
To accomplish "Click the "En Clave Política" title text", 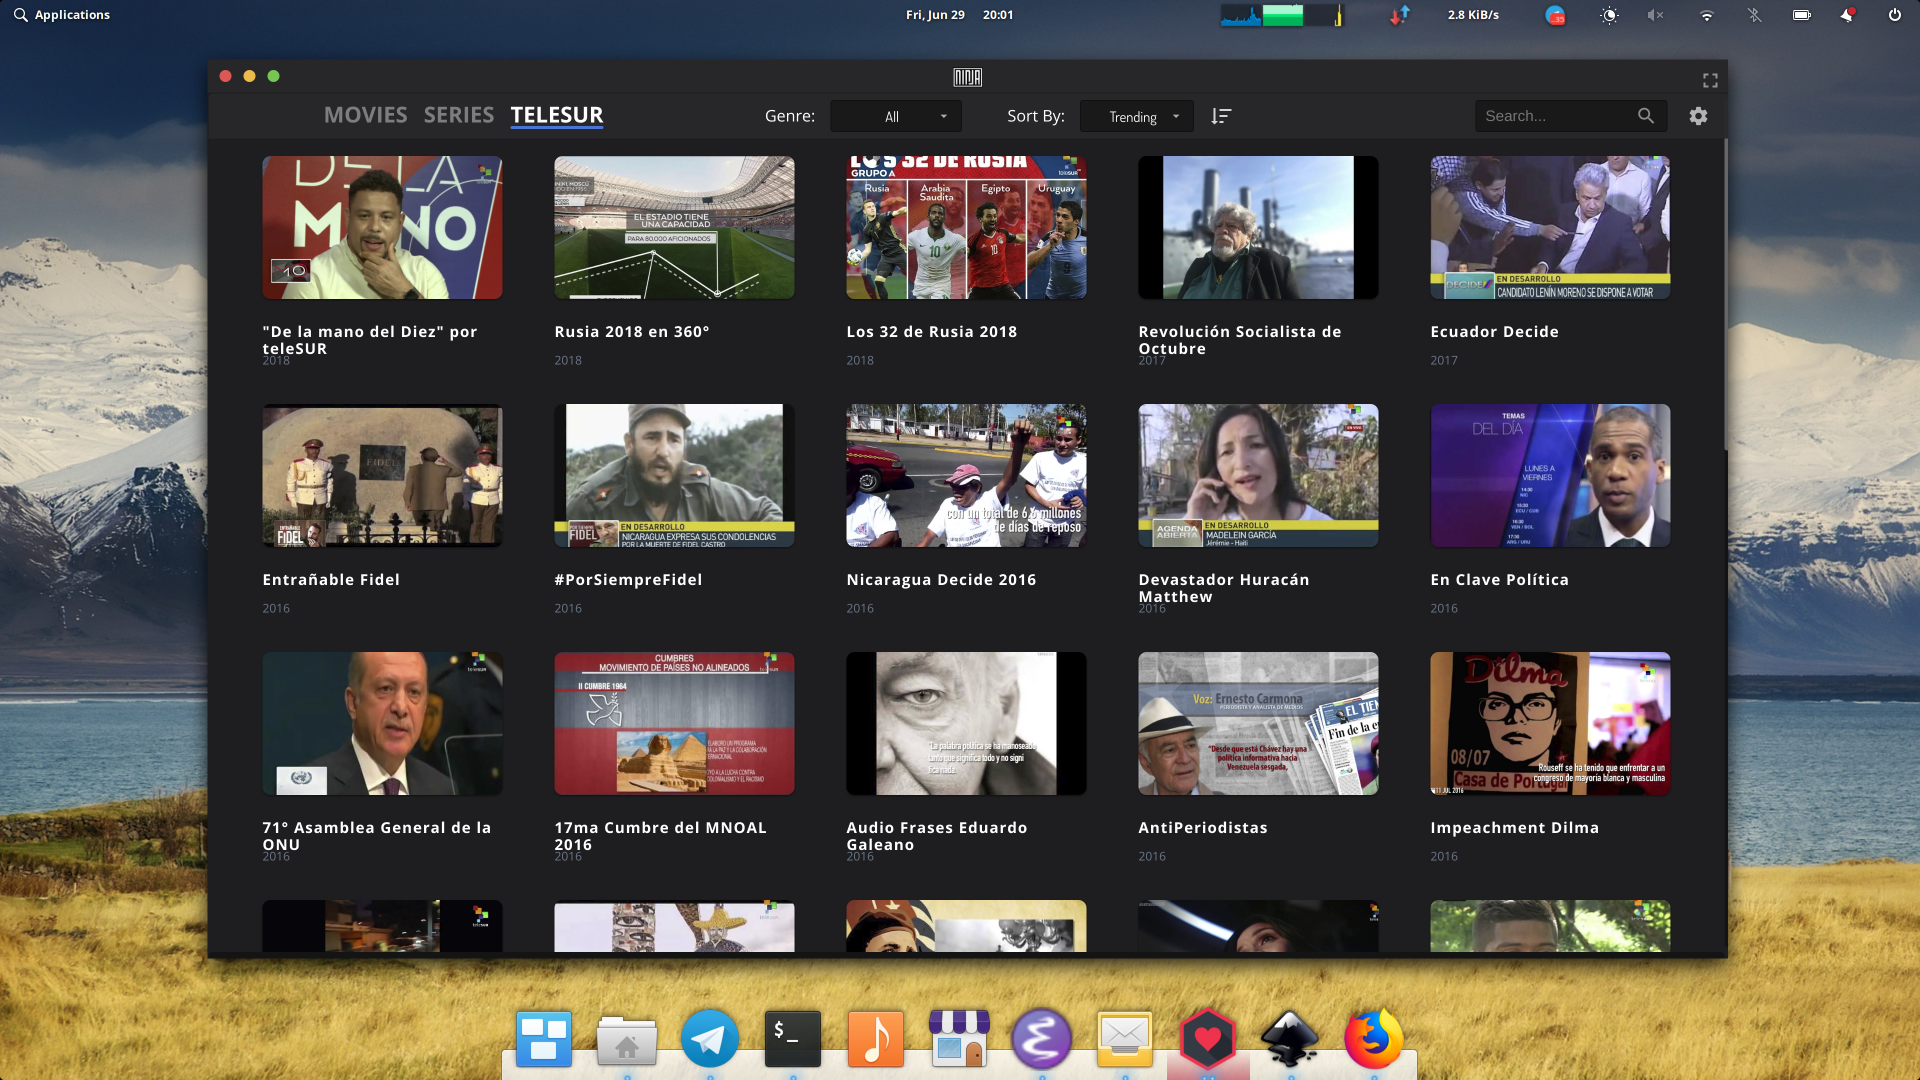I will coord(1499,580).
